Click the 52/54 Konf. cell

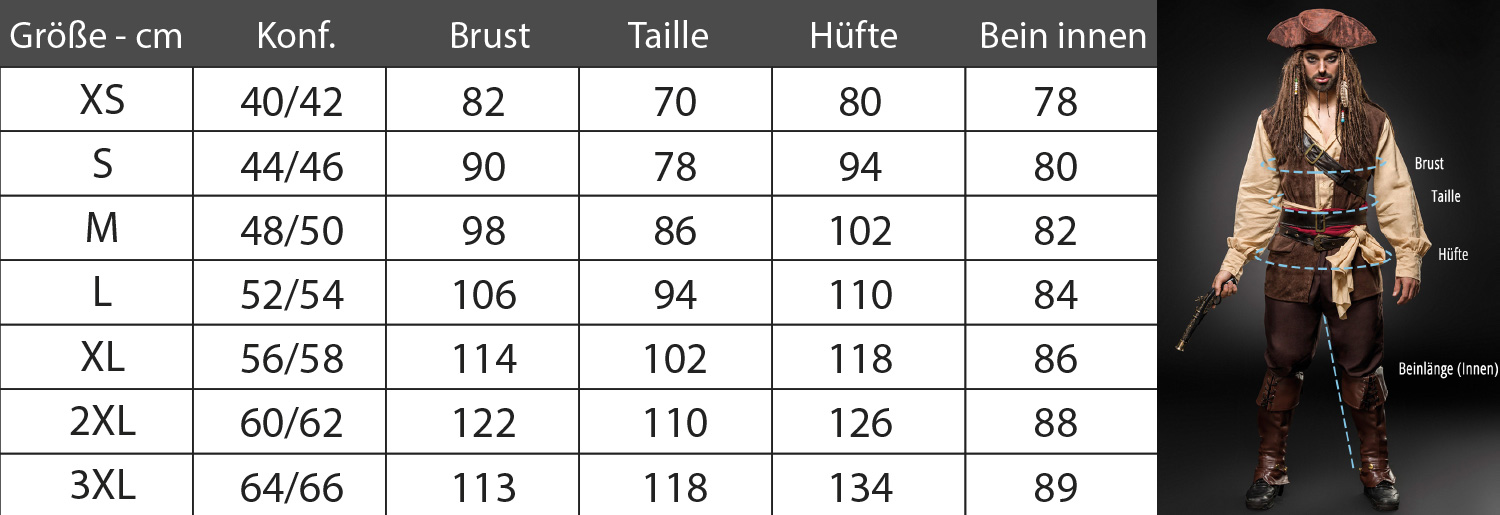[x=291, y=294]
